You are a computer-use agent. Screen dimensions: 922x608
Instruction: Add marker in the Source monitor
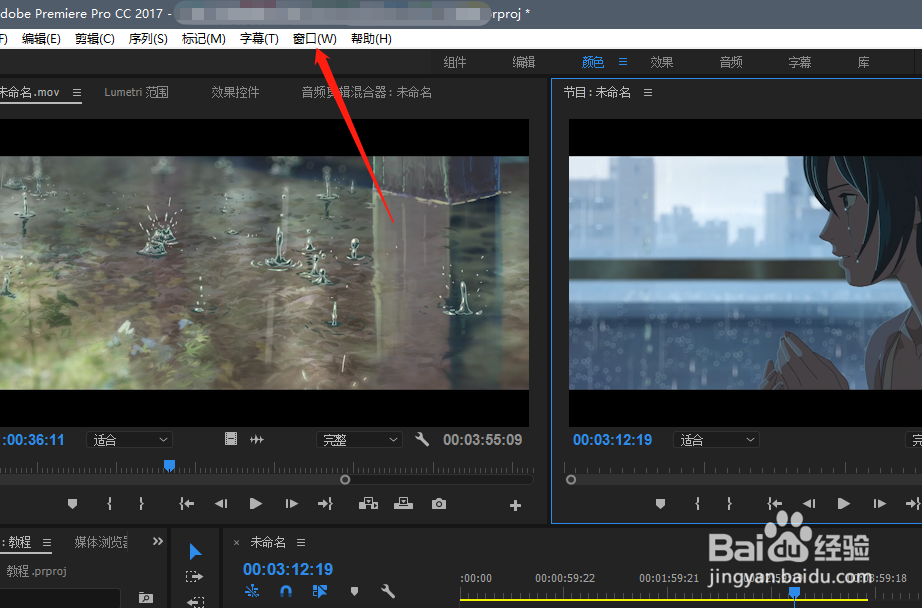(72, 504)
